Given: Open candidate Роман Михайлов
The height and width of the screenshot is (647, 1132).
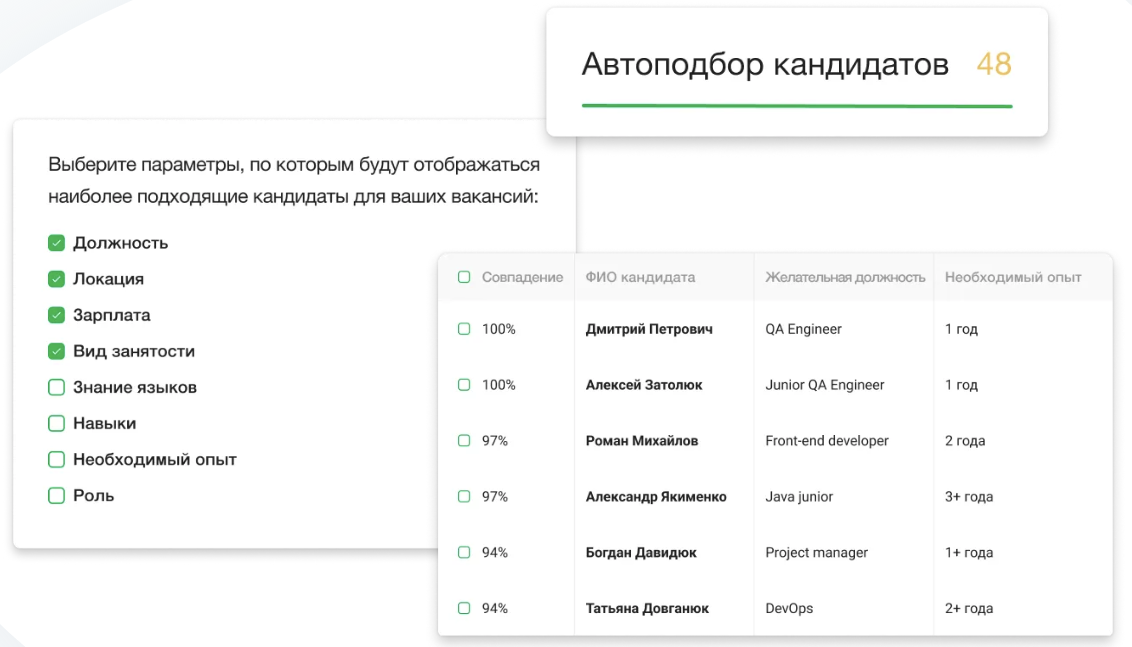Looking at the screenshot, I should pyautogui.click(x=642, y=440).
